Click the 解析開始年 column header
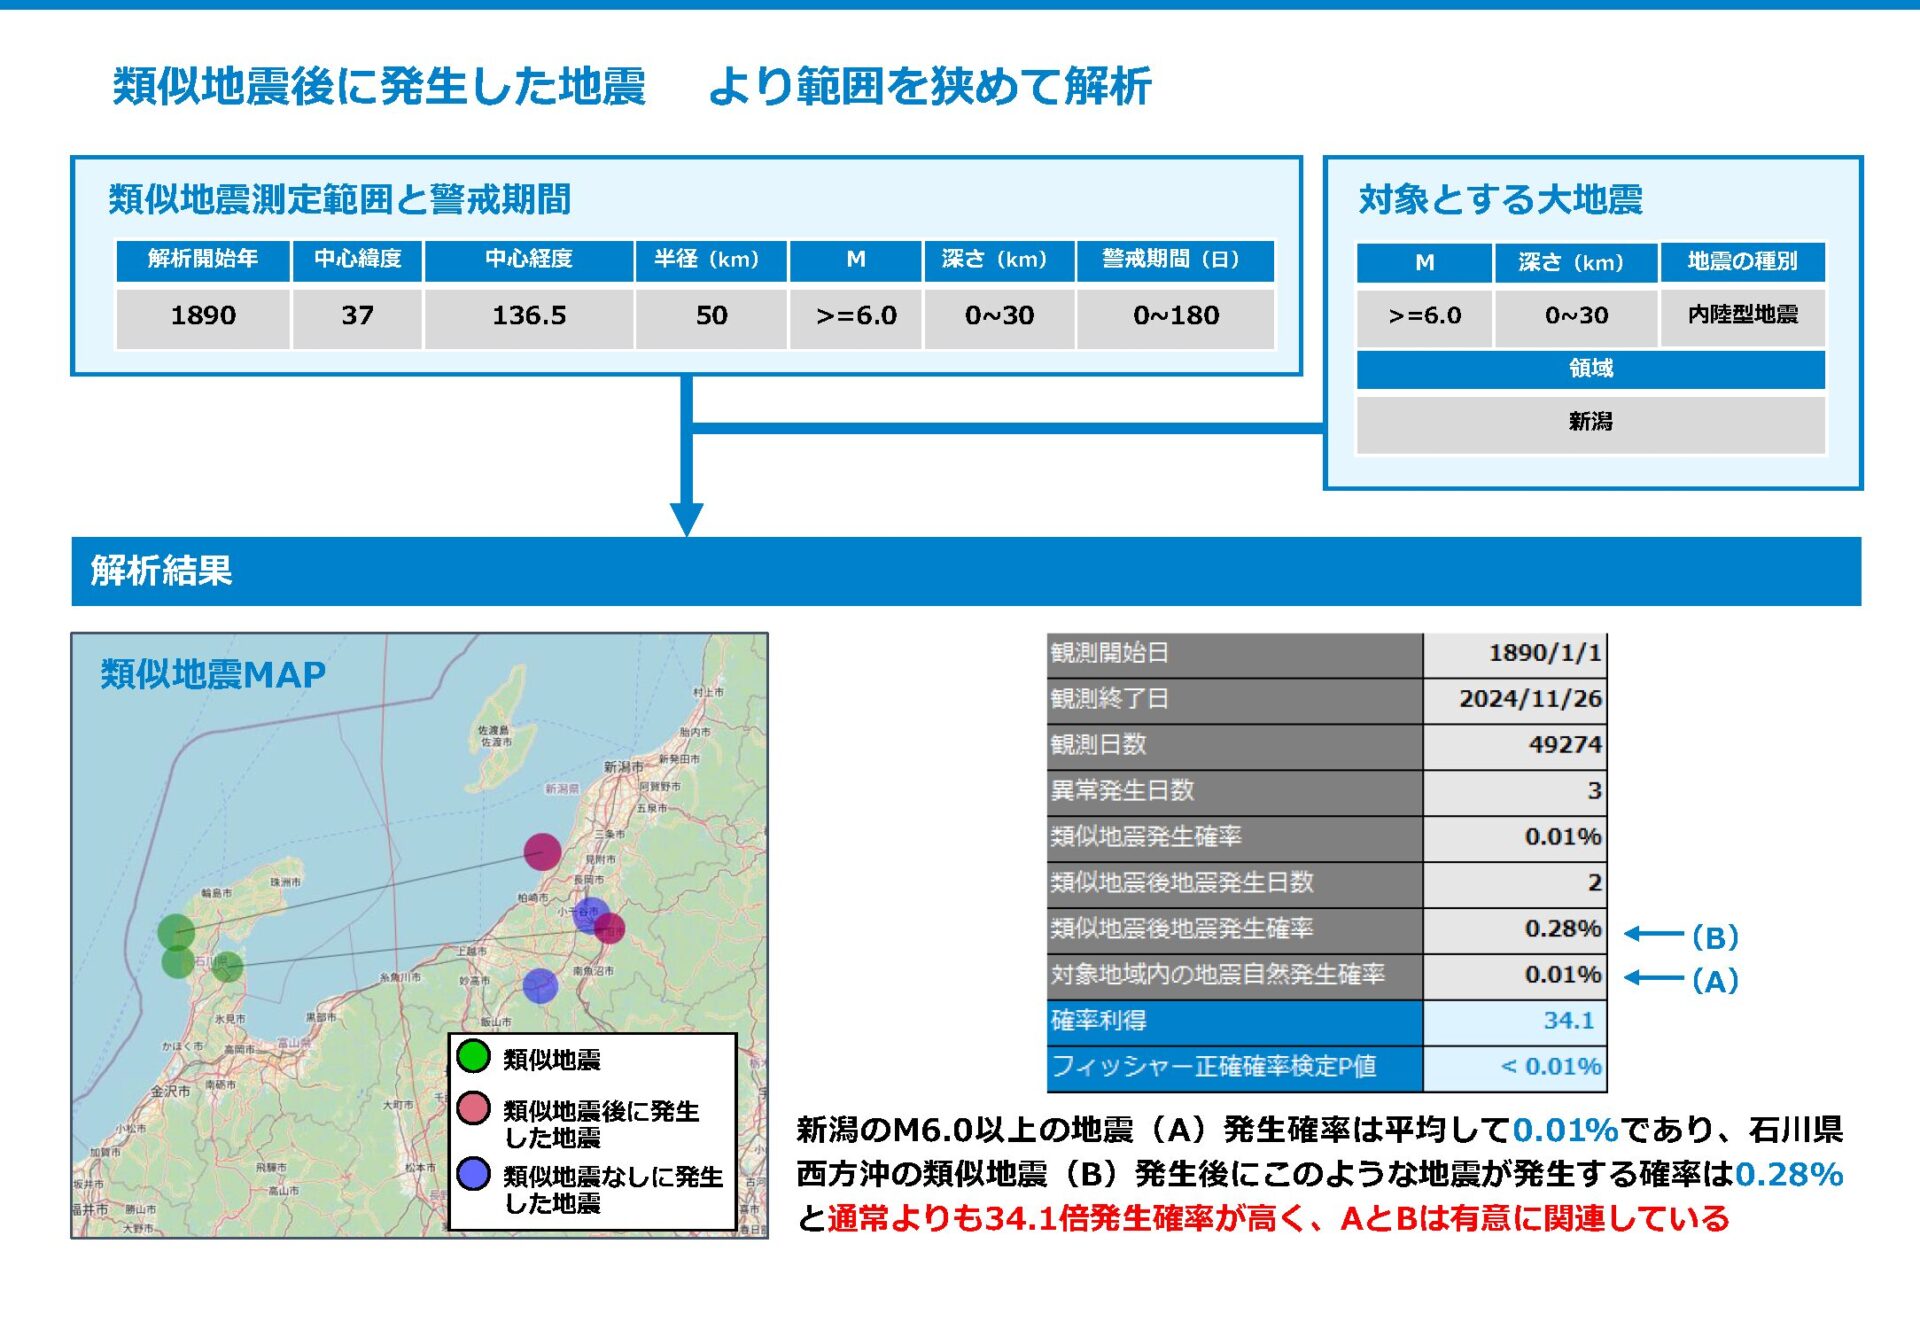Screen dimensions: 1920x1329 point(203,260)
